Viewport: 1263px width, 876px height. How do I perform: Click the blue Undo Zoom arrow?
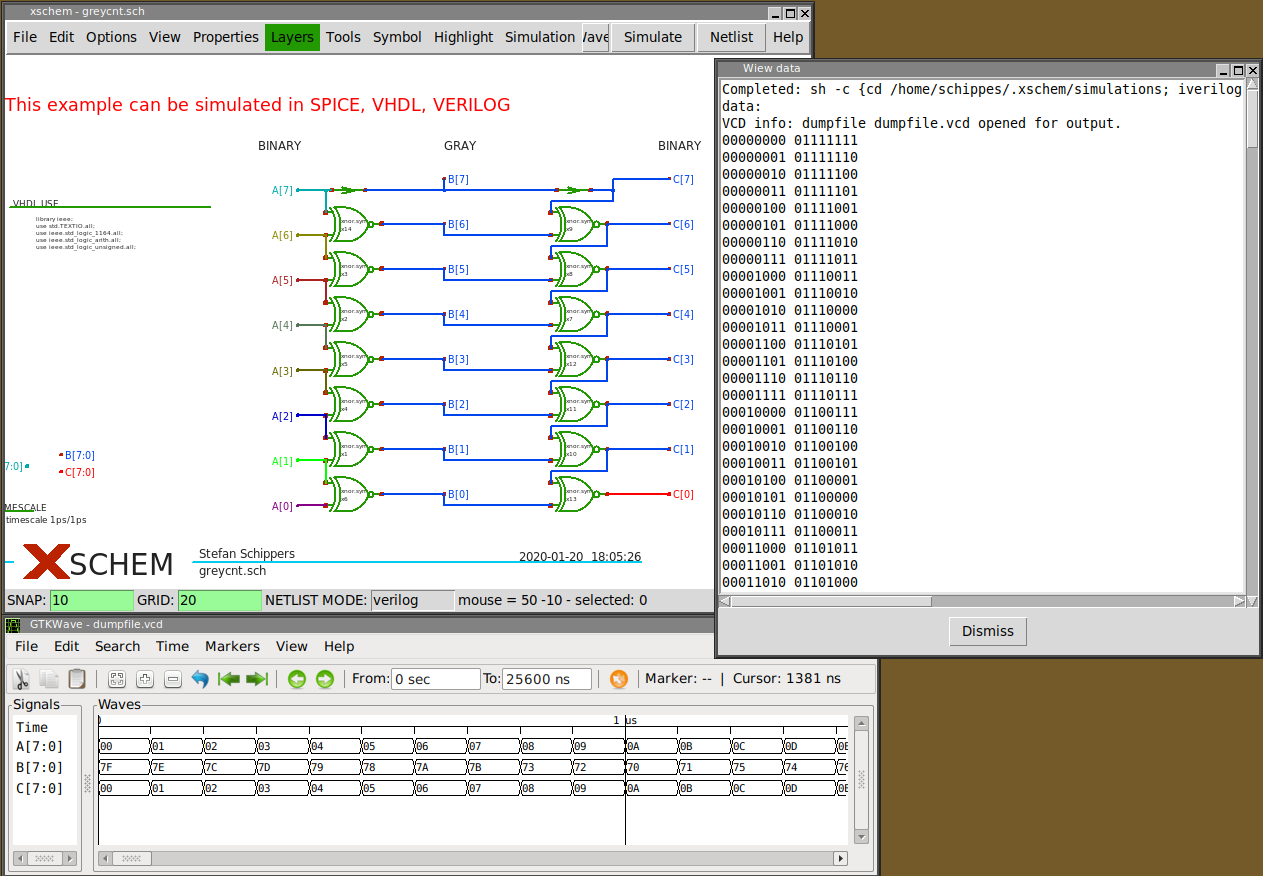coord(200,679)
